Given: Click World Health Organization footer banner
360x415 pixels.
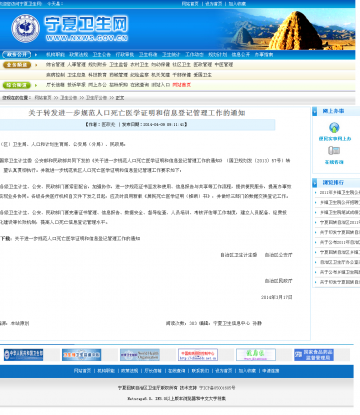Looking at the screenshot, I should 140,355.
